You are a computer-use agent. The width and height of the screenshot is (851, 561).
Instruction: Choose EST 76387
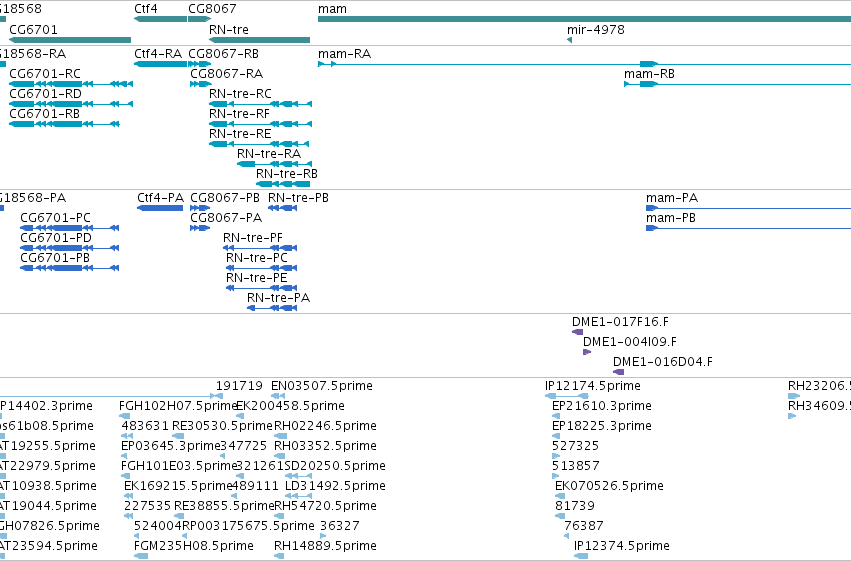(x=583, y=526)
